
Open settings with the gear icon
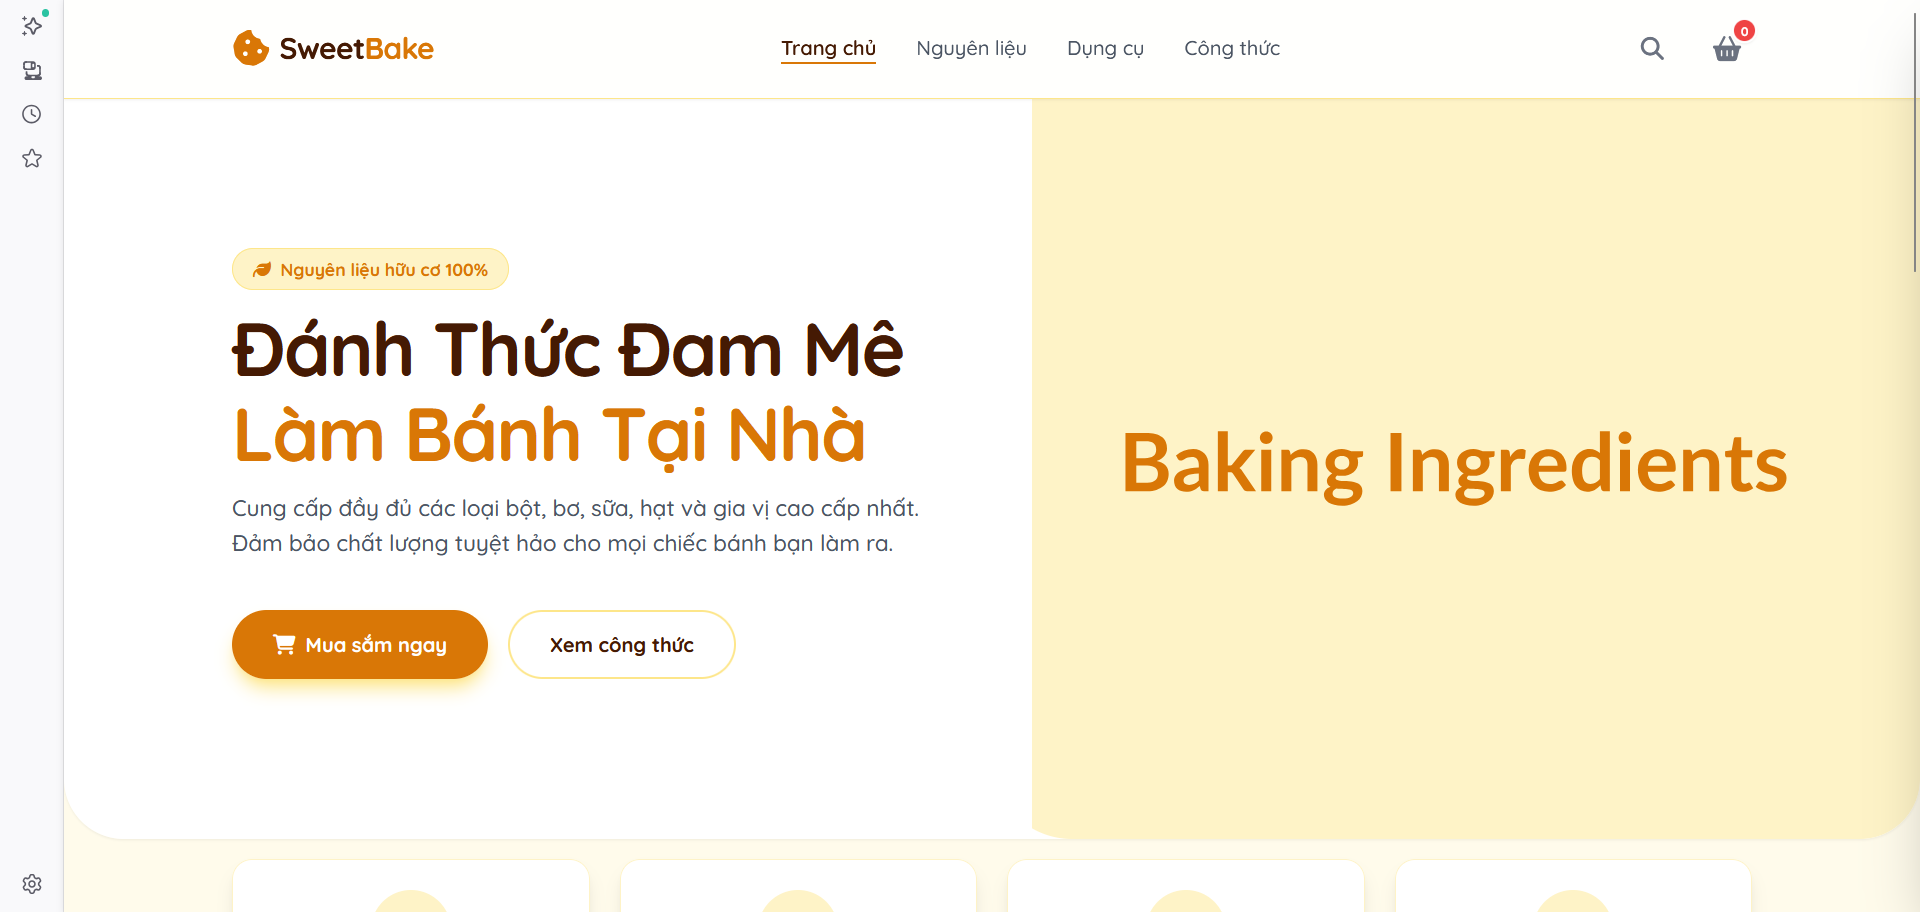(31, 884)
